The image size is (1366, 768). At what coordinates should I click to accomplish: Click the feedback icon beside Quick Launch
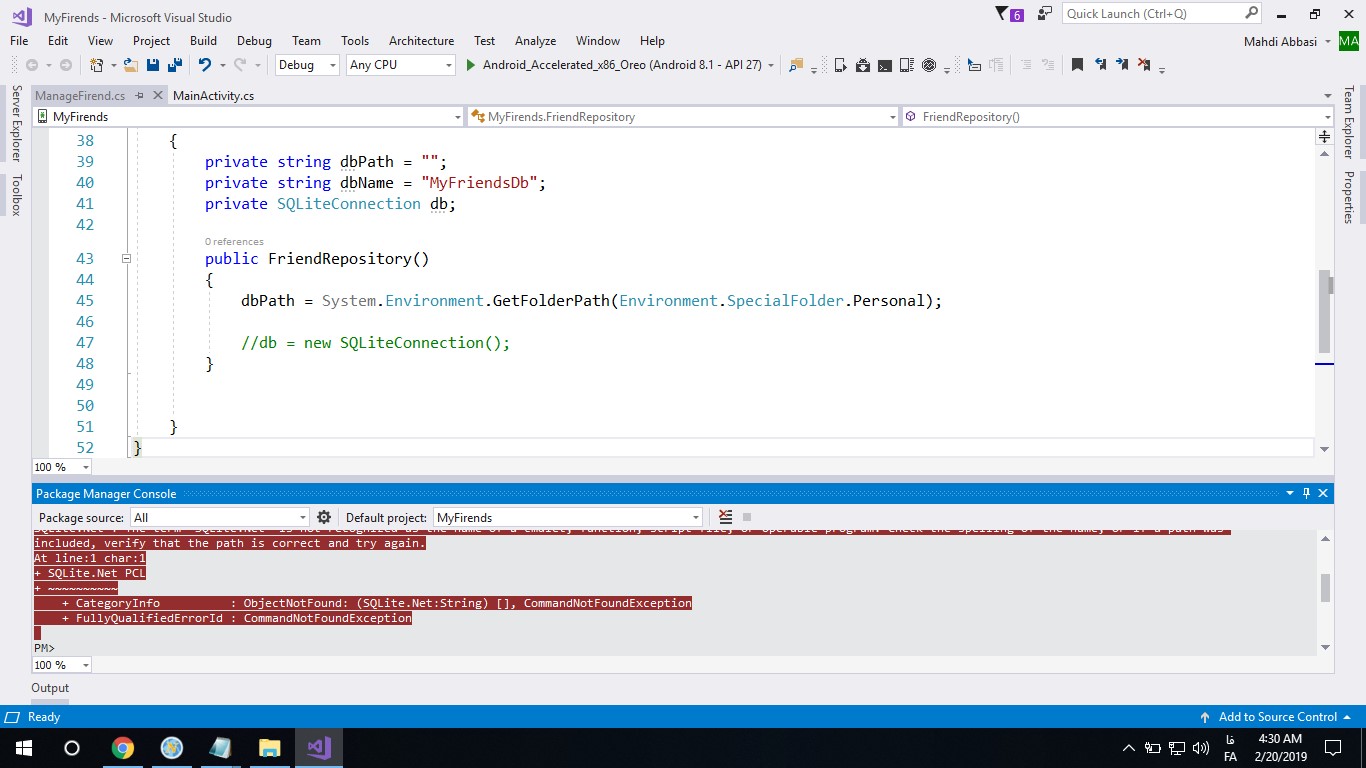coord(1044,14)
